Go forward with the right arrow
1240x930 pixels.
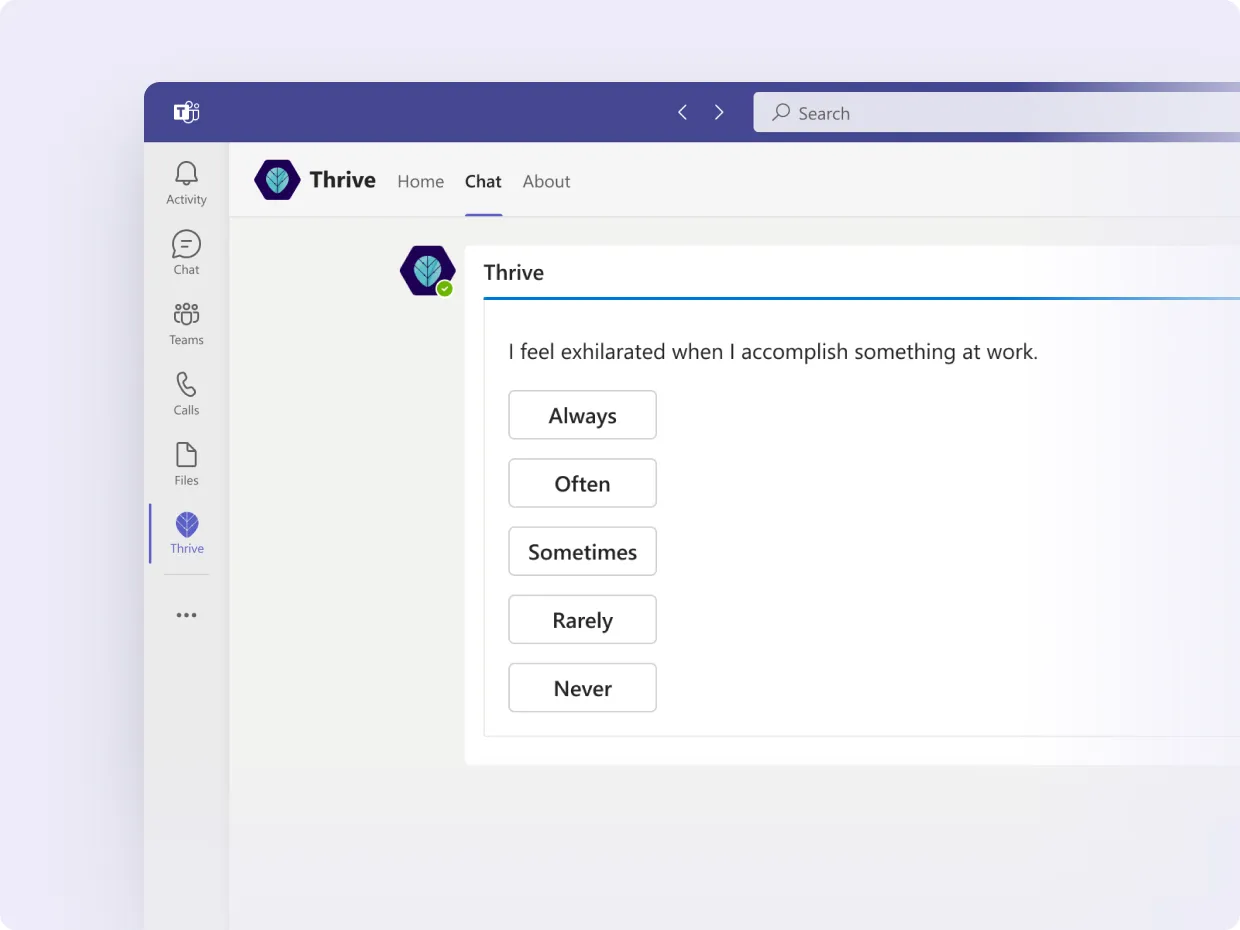pos(719,112)
